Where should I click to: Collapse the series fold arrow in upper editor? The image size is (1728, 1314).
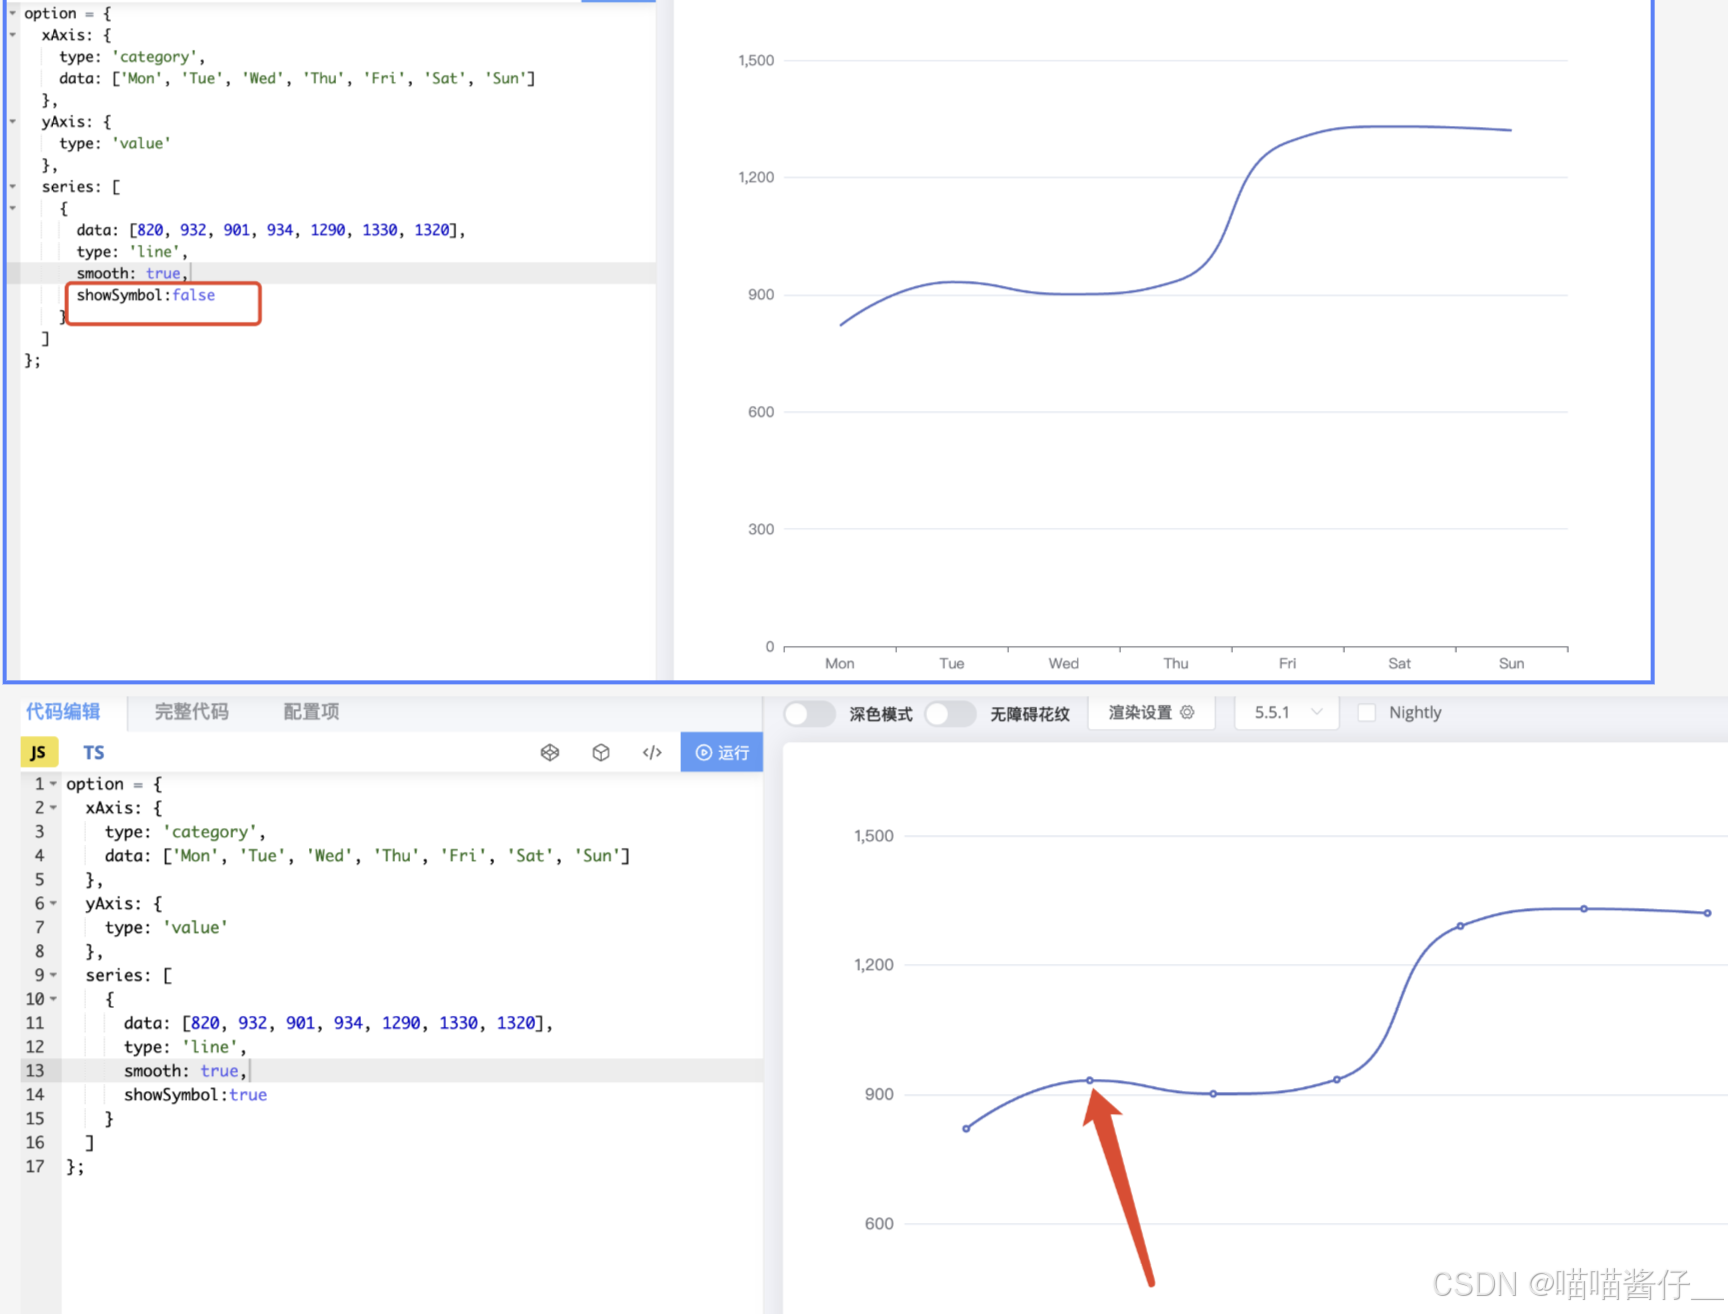(13, 187)
